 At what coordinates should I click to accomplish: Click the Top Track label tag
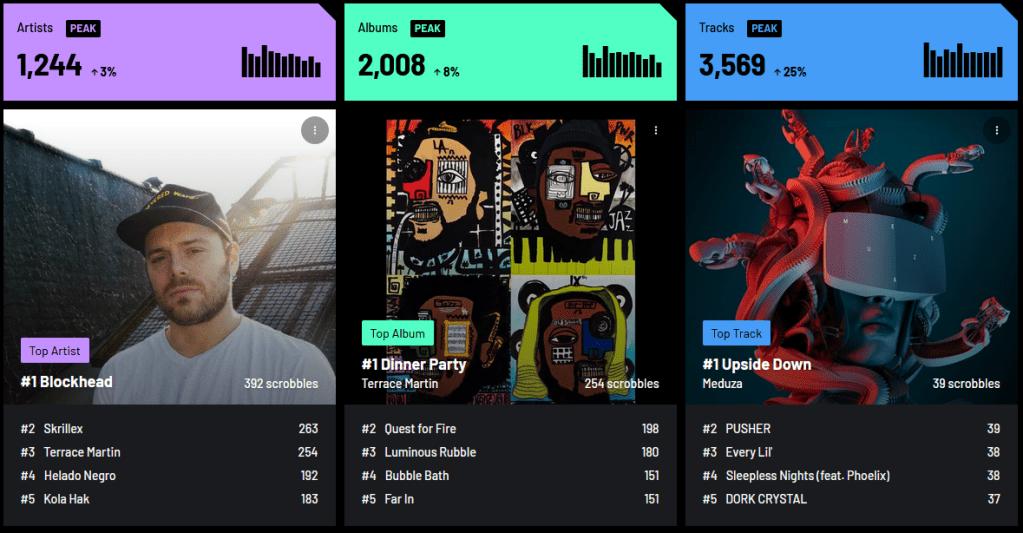pos(737,333)
